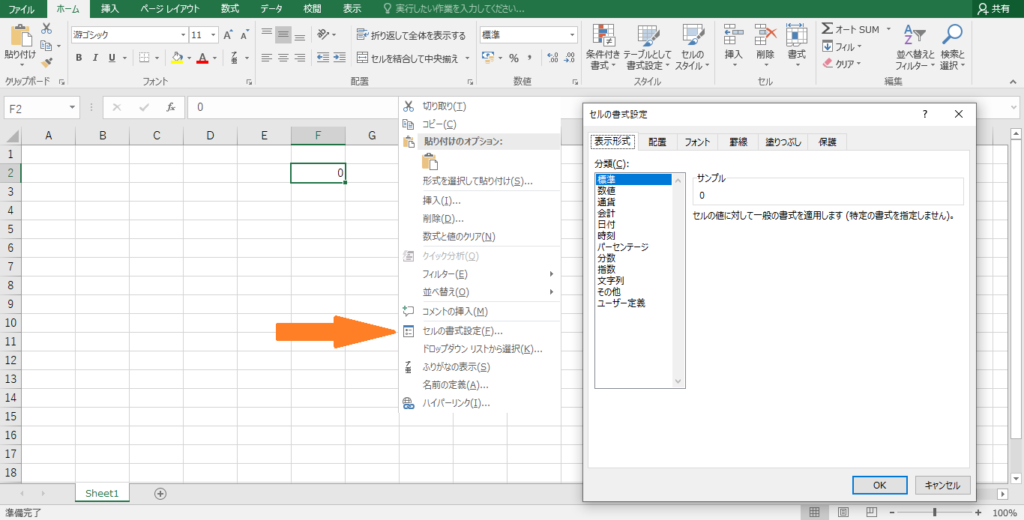
Task: Click キャンセル in the format cells dialog
Action: (942, 485)
